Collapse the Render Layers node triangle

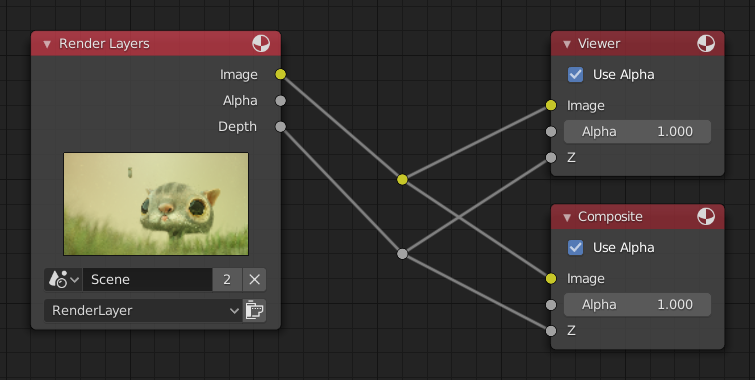47,44
